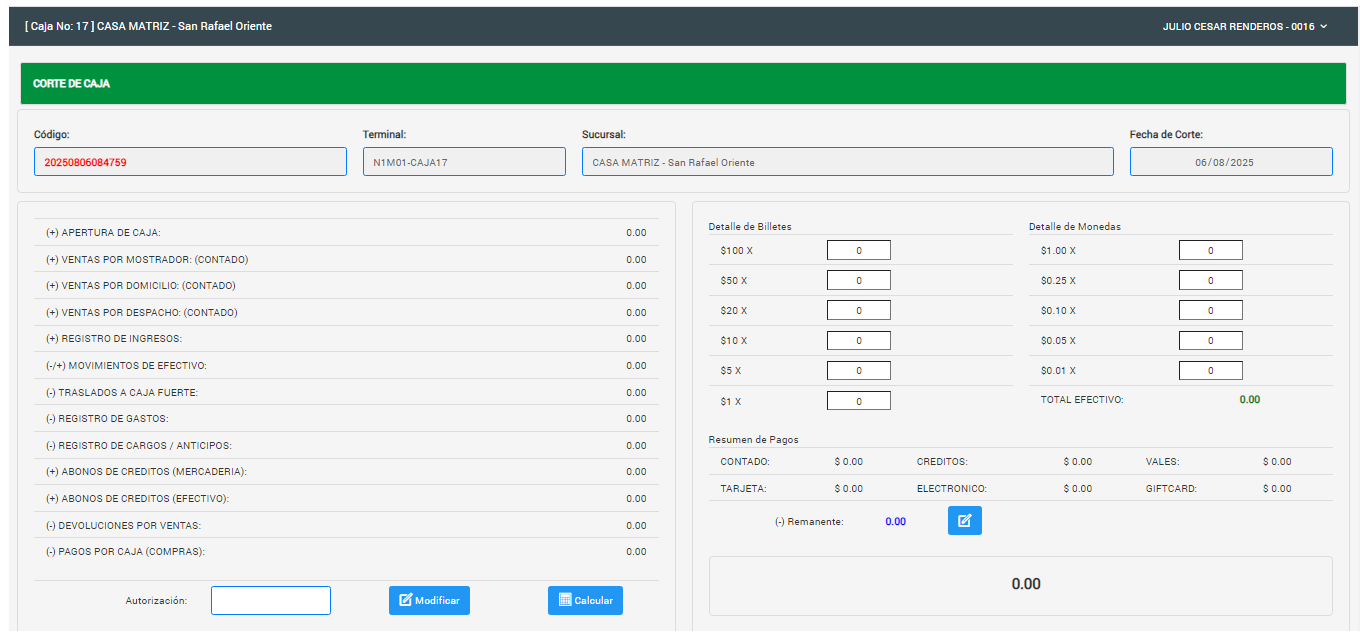
Task: Select the $0.10 coins quantity box
Action: pos(1210,311)
